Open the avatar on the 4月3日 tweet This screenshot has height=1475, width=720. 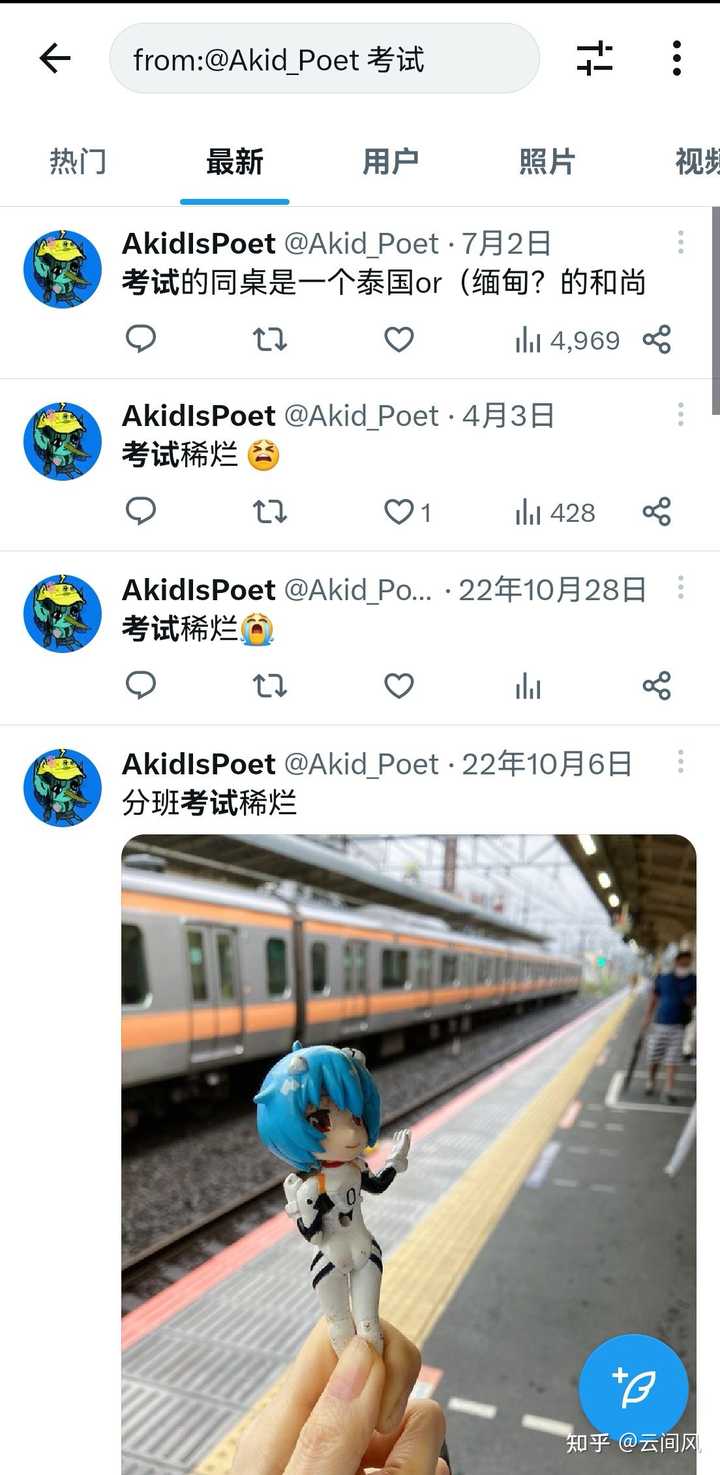point(63,442)
